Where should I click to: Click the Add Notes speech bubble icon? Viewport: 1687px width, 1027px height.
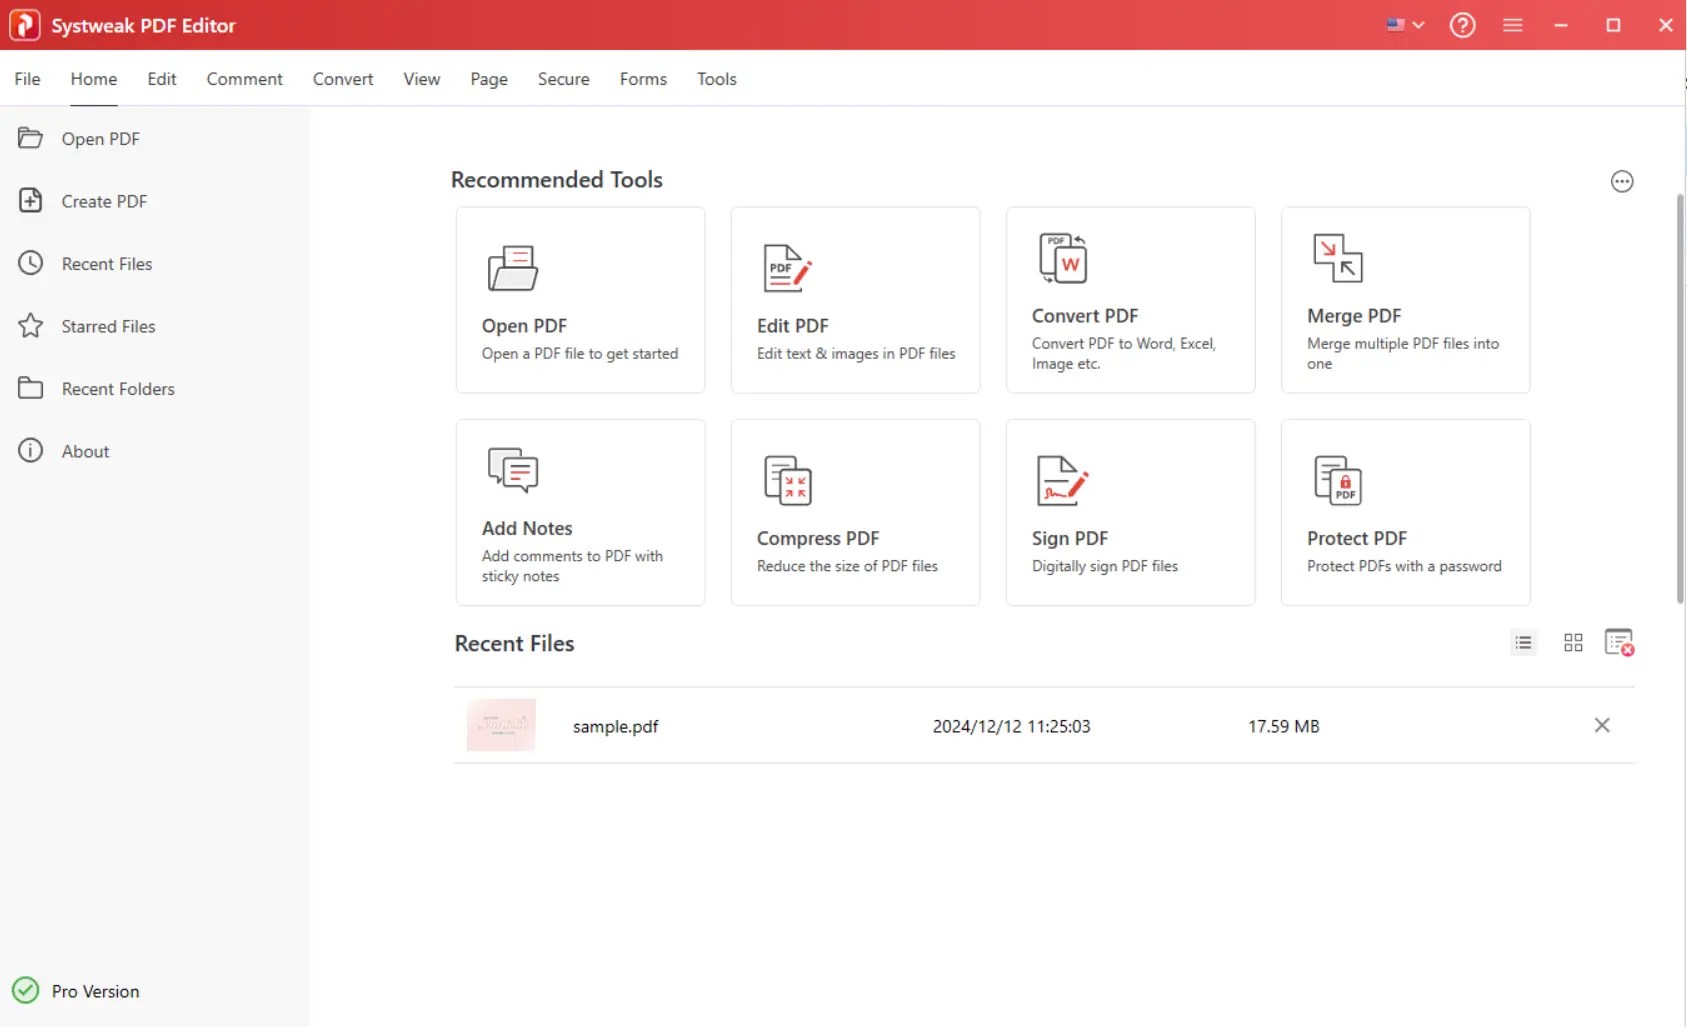pos(513,470)
